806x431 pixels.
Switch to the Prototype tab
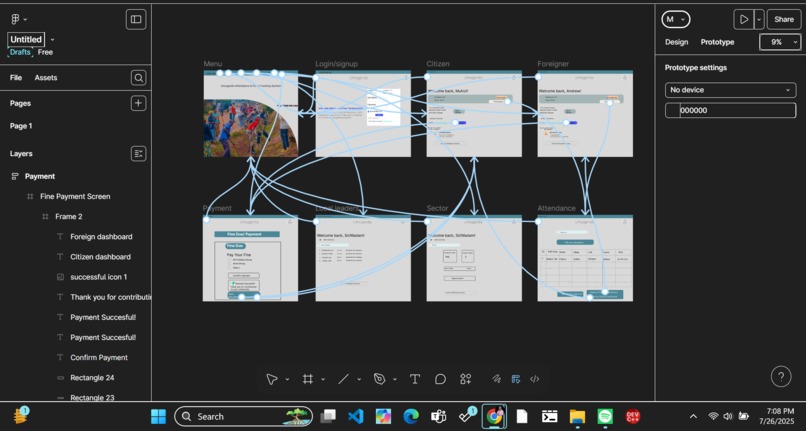point(717,42)
